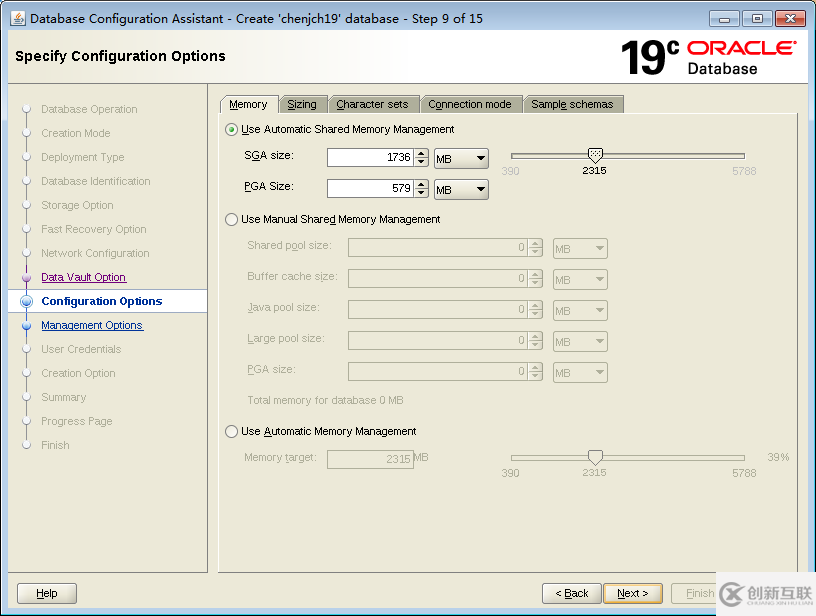Viewport: 816px width, 616px height.
Task: Click the Memory target slider thumb
Action: click(595, 457)
